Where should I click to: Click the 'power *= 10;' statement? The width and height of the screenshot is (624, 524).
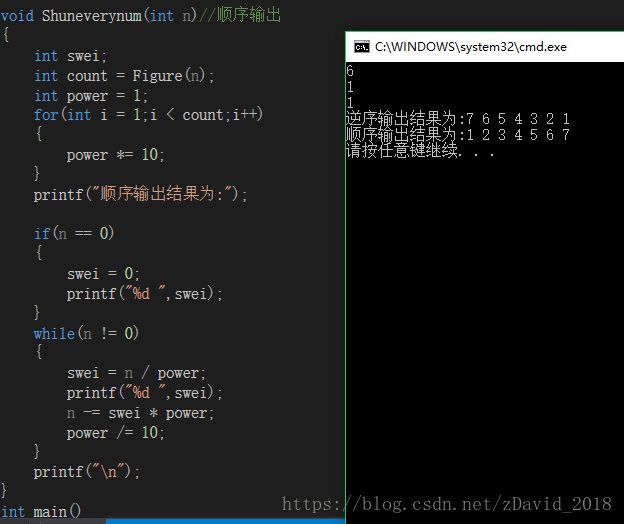tap(115, 155)
